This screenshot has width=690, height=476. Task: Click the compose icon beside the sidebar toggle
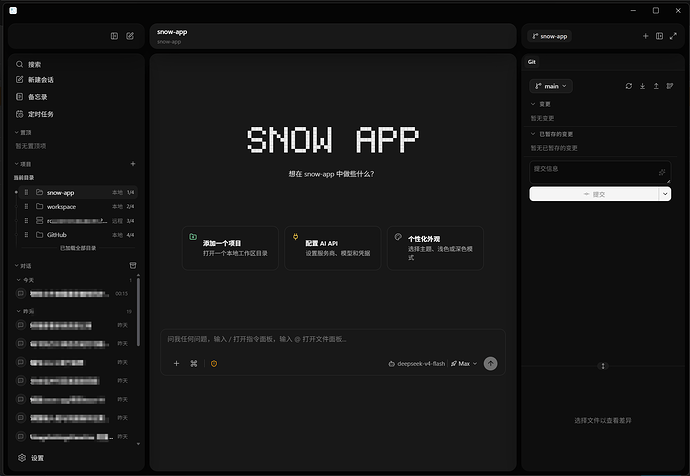tap(130, 36)
